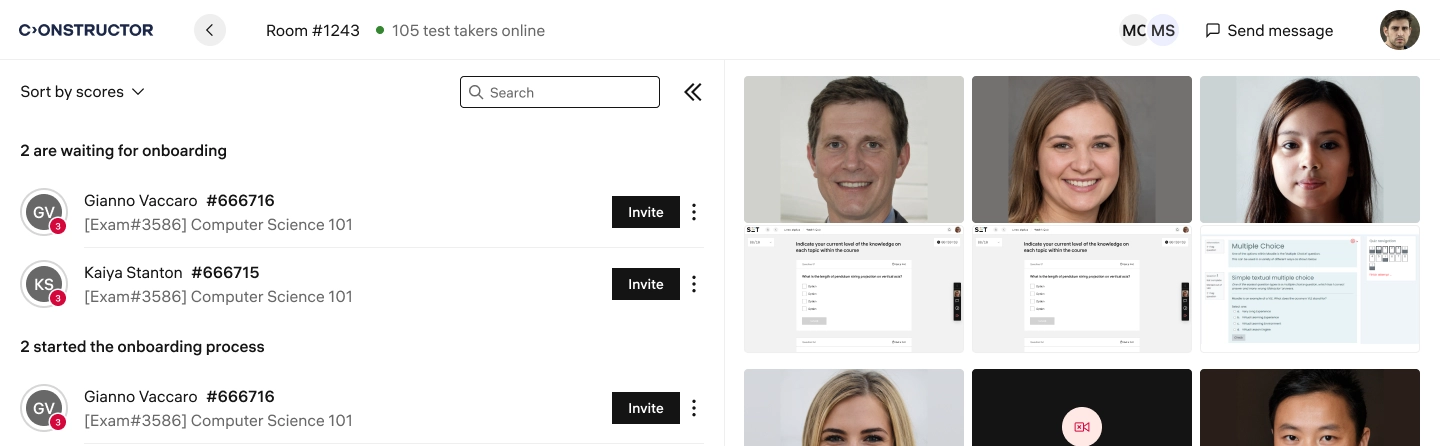The width and height of the screenshot is (1440, 446).
Task: Click the search magnifier icon
Action: [476, 92]
